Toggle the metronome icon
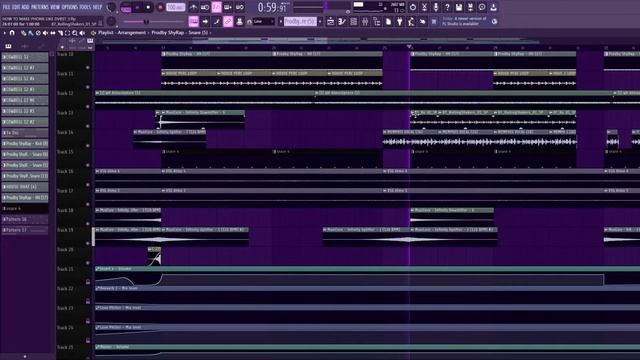 (x=193, y=7)
